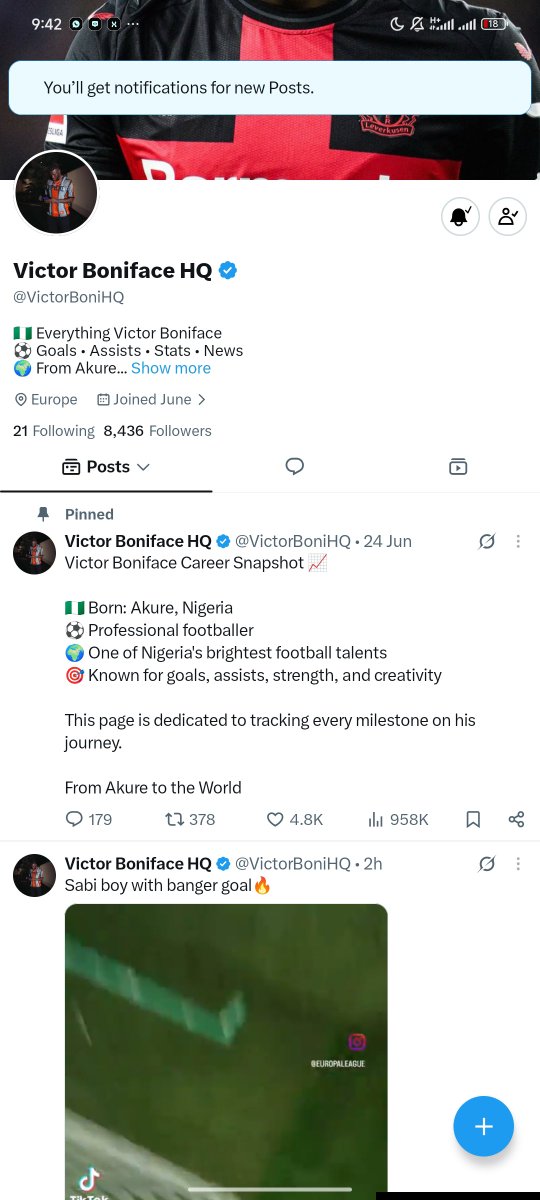The image size is (540, 1200).
Task: Share the pinned post
Action: [516, 819]
